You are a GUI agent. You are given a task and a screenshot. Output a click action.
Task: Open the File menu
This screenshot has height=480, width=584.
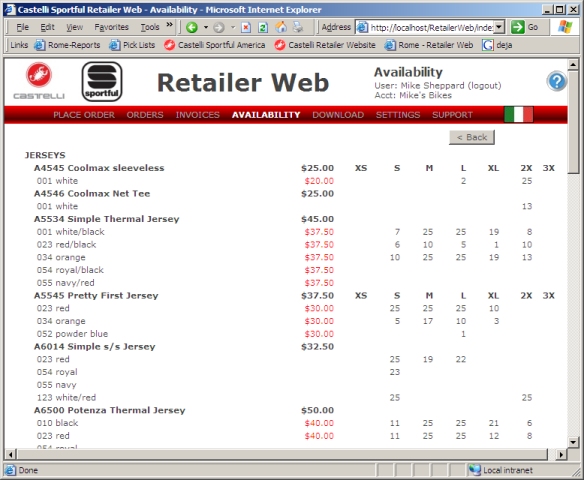pos(22,27)
